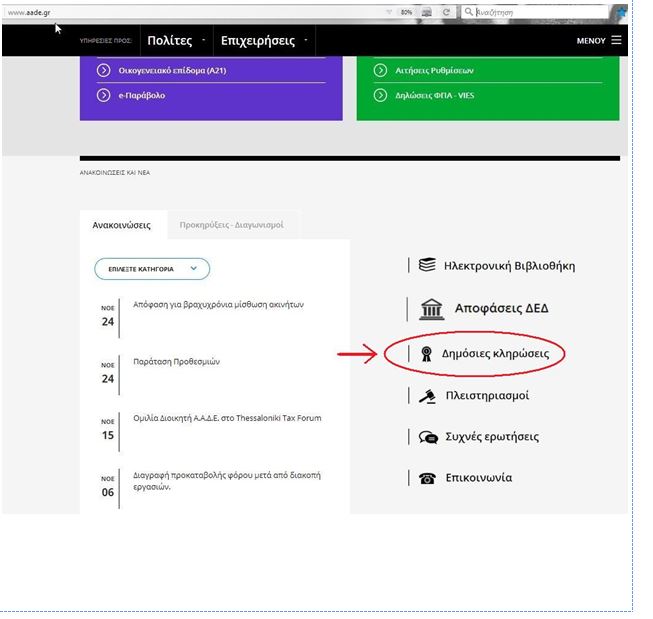Switch to the Προκηρύξεις - Διαγωνισμοί tab

pos(231,225)
